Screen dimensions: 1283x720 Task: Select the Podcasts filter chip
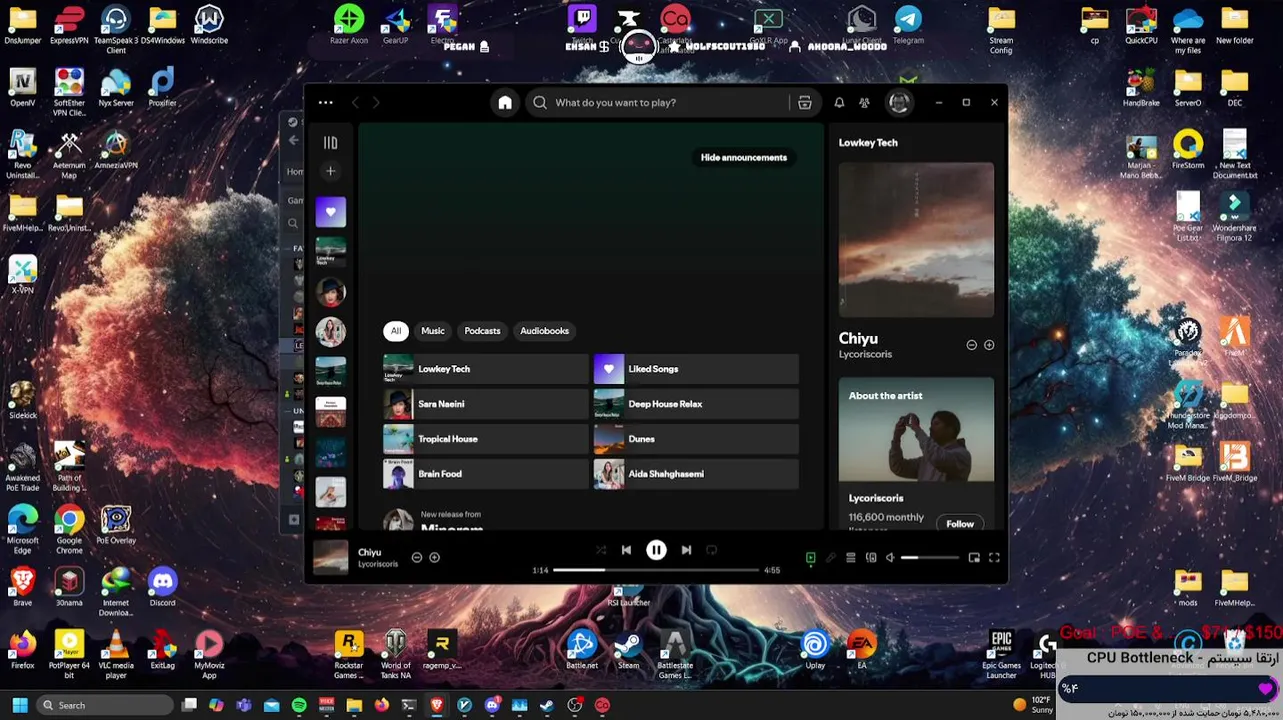(x=482, y=331)
